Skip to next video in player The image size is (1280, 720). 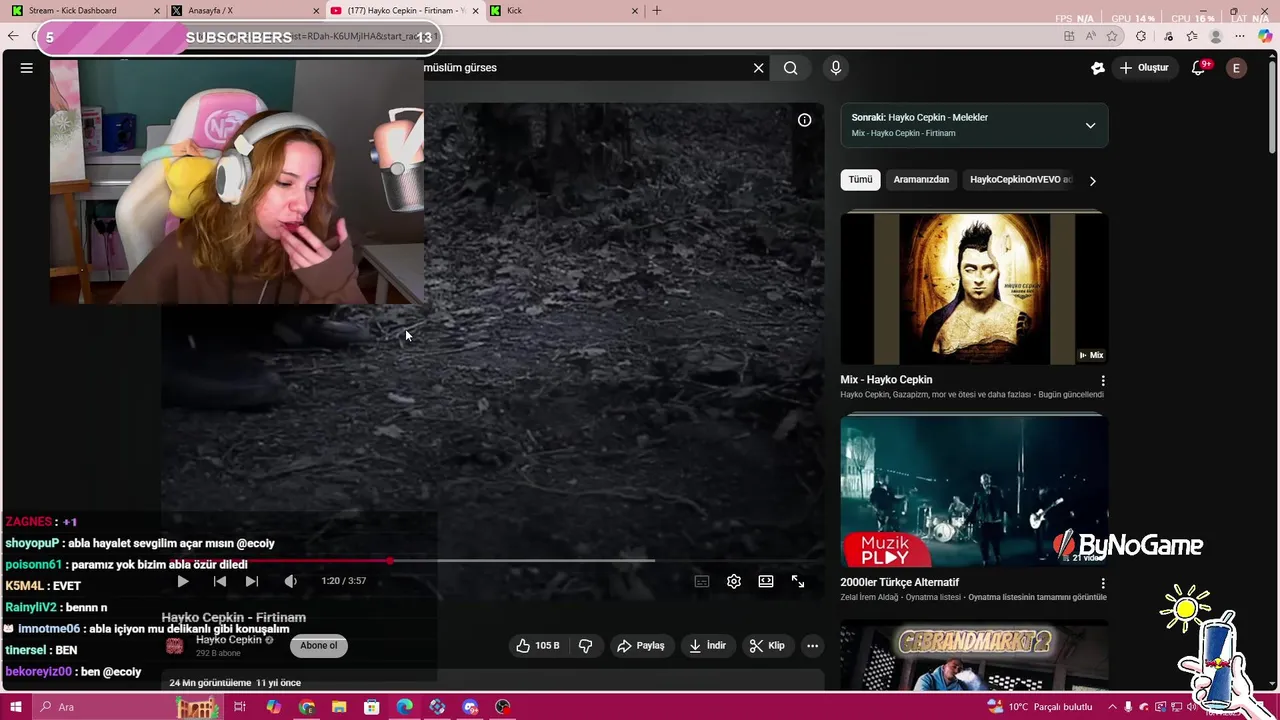coord(252,581)
